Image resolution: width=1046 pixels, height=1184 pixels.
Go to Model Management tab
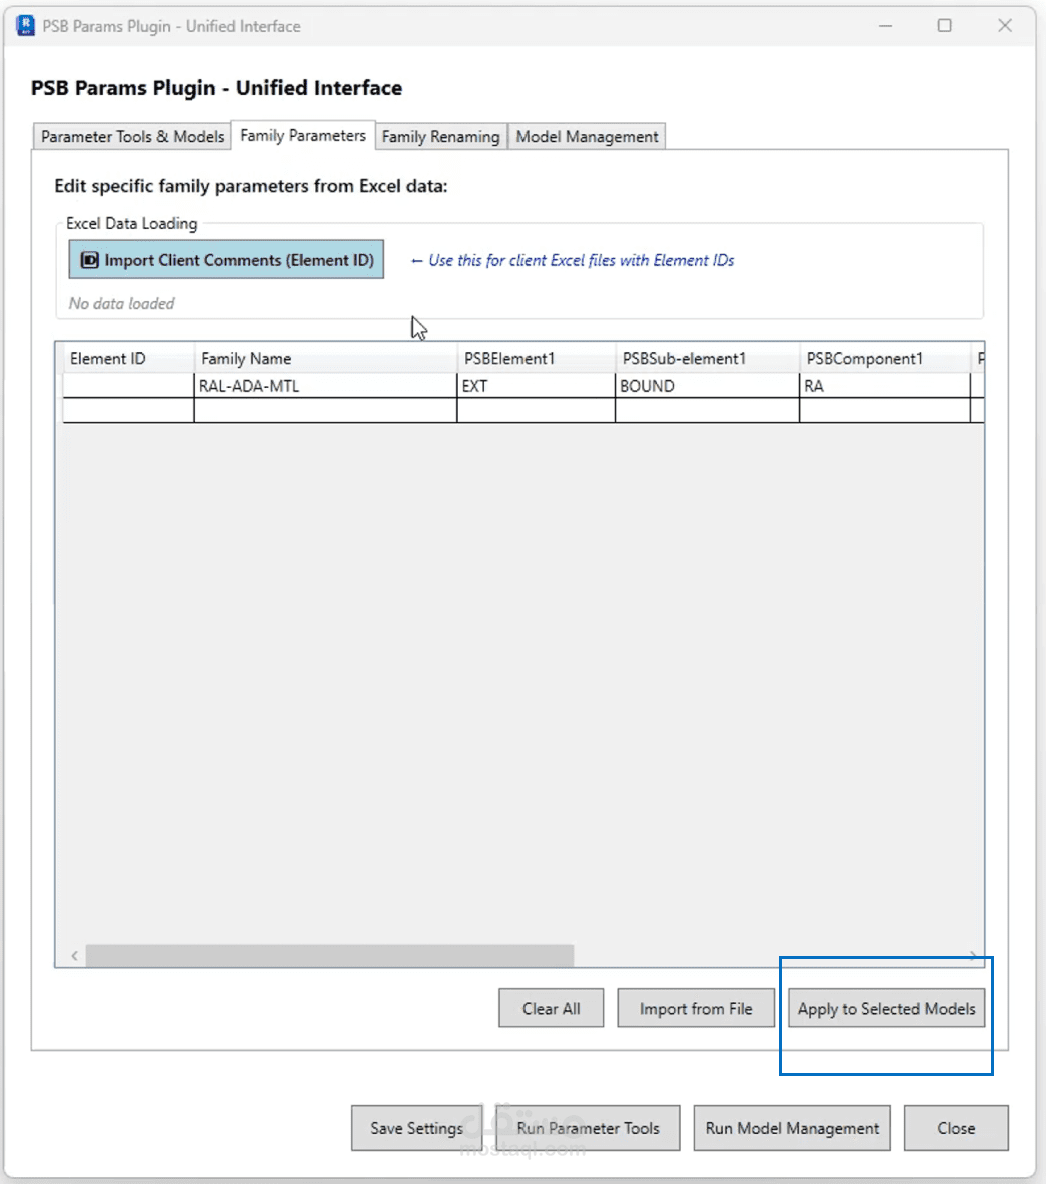coord(587,137)
